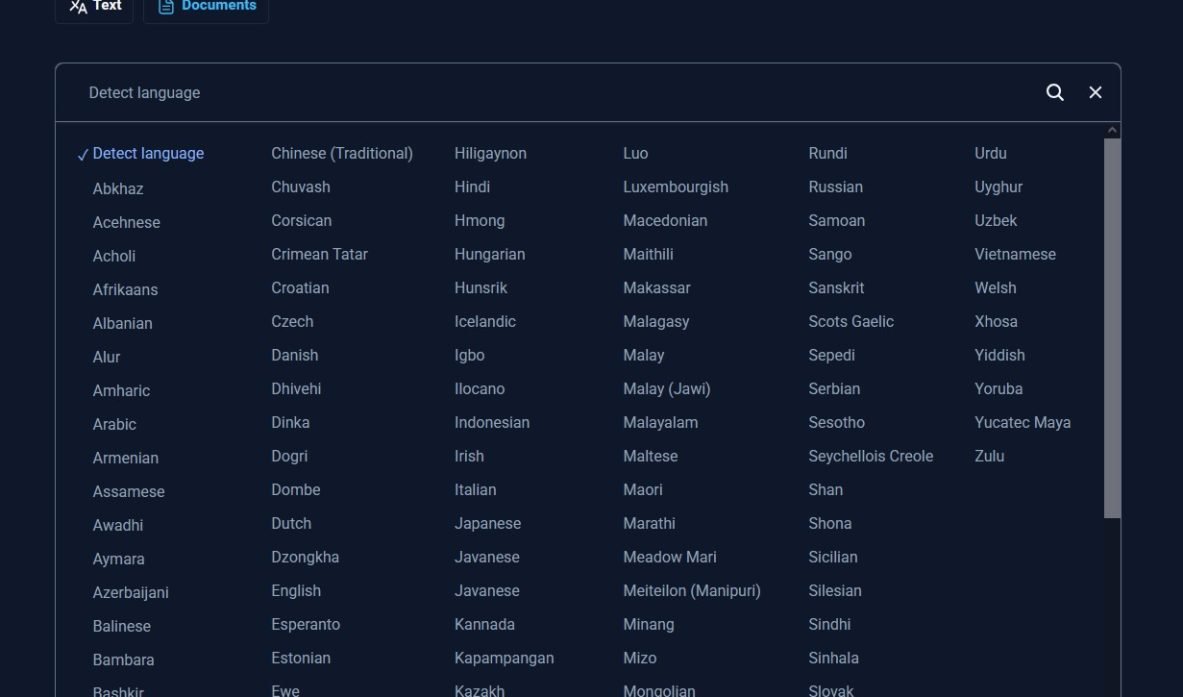1183x697 pixels.
Task: Switch to the Documents tab
Action: coord(206,6)
